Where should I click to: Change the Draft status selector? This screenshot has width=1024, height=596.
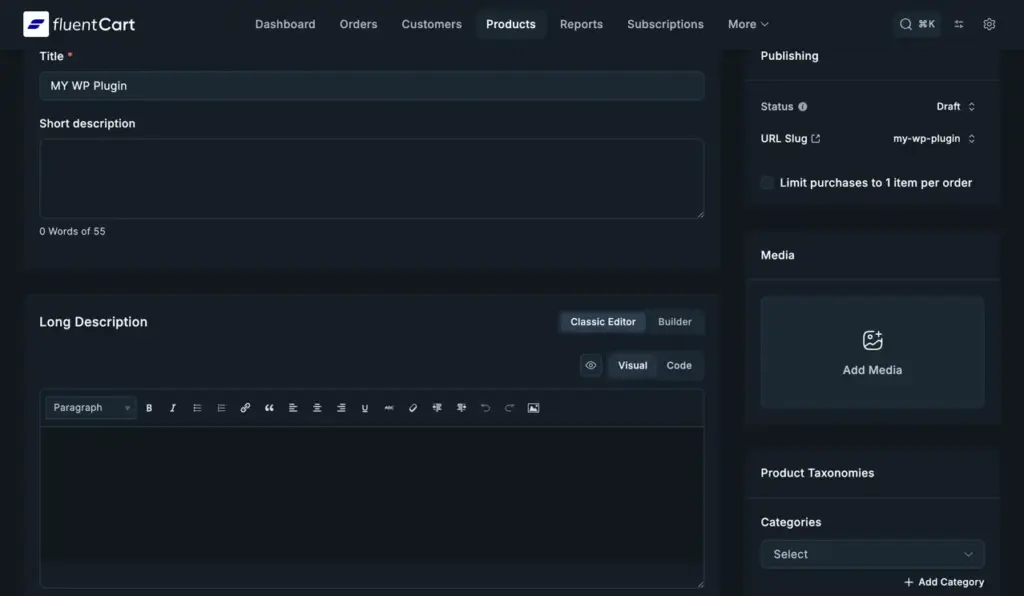pyautogui.click(x=955, y=107)
